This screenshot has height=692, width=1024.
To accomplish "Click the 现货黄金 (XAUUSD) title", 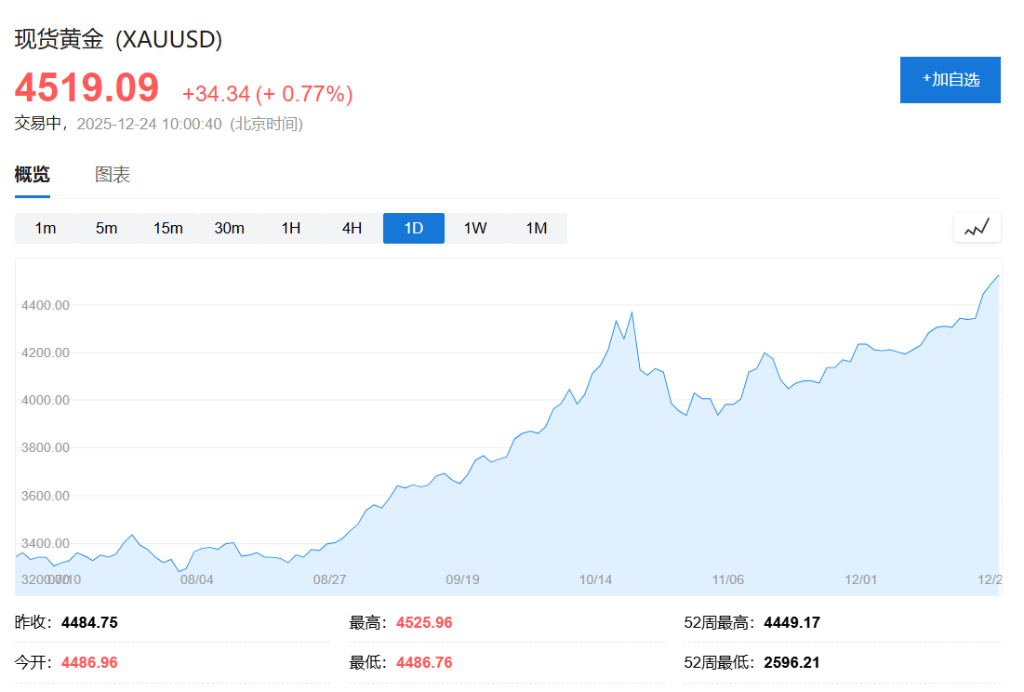I will (x=118, y=39).
